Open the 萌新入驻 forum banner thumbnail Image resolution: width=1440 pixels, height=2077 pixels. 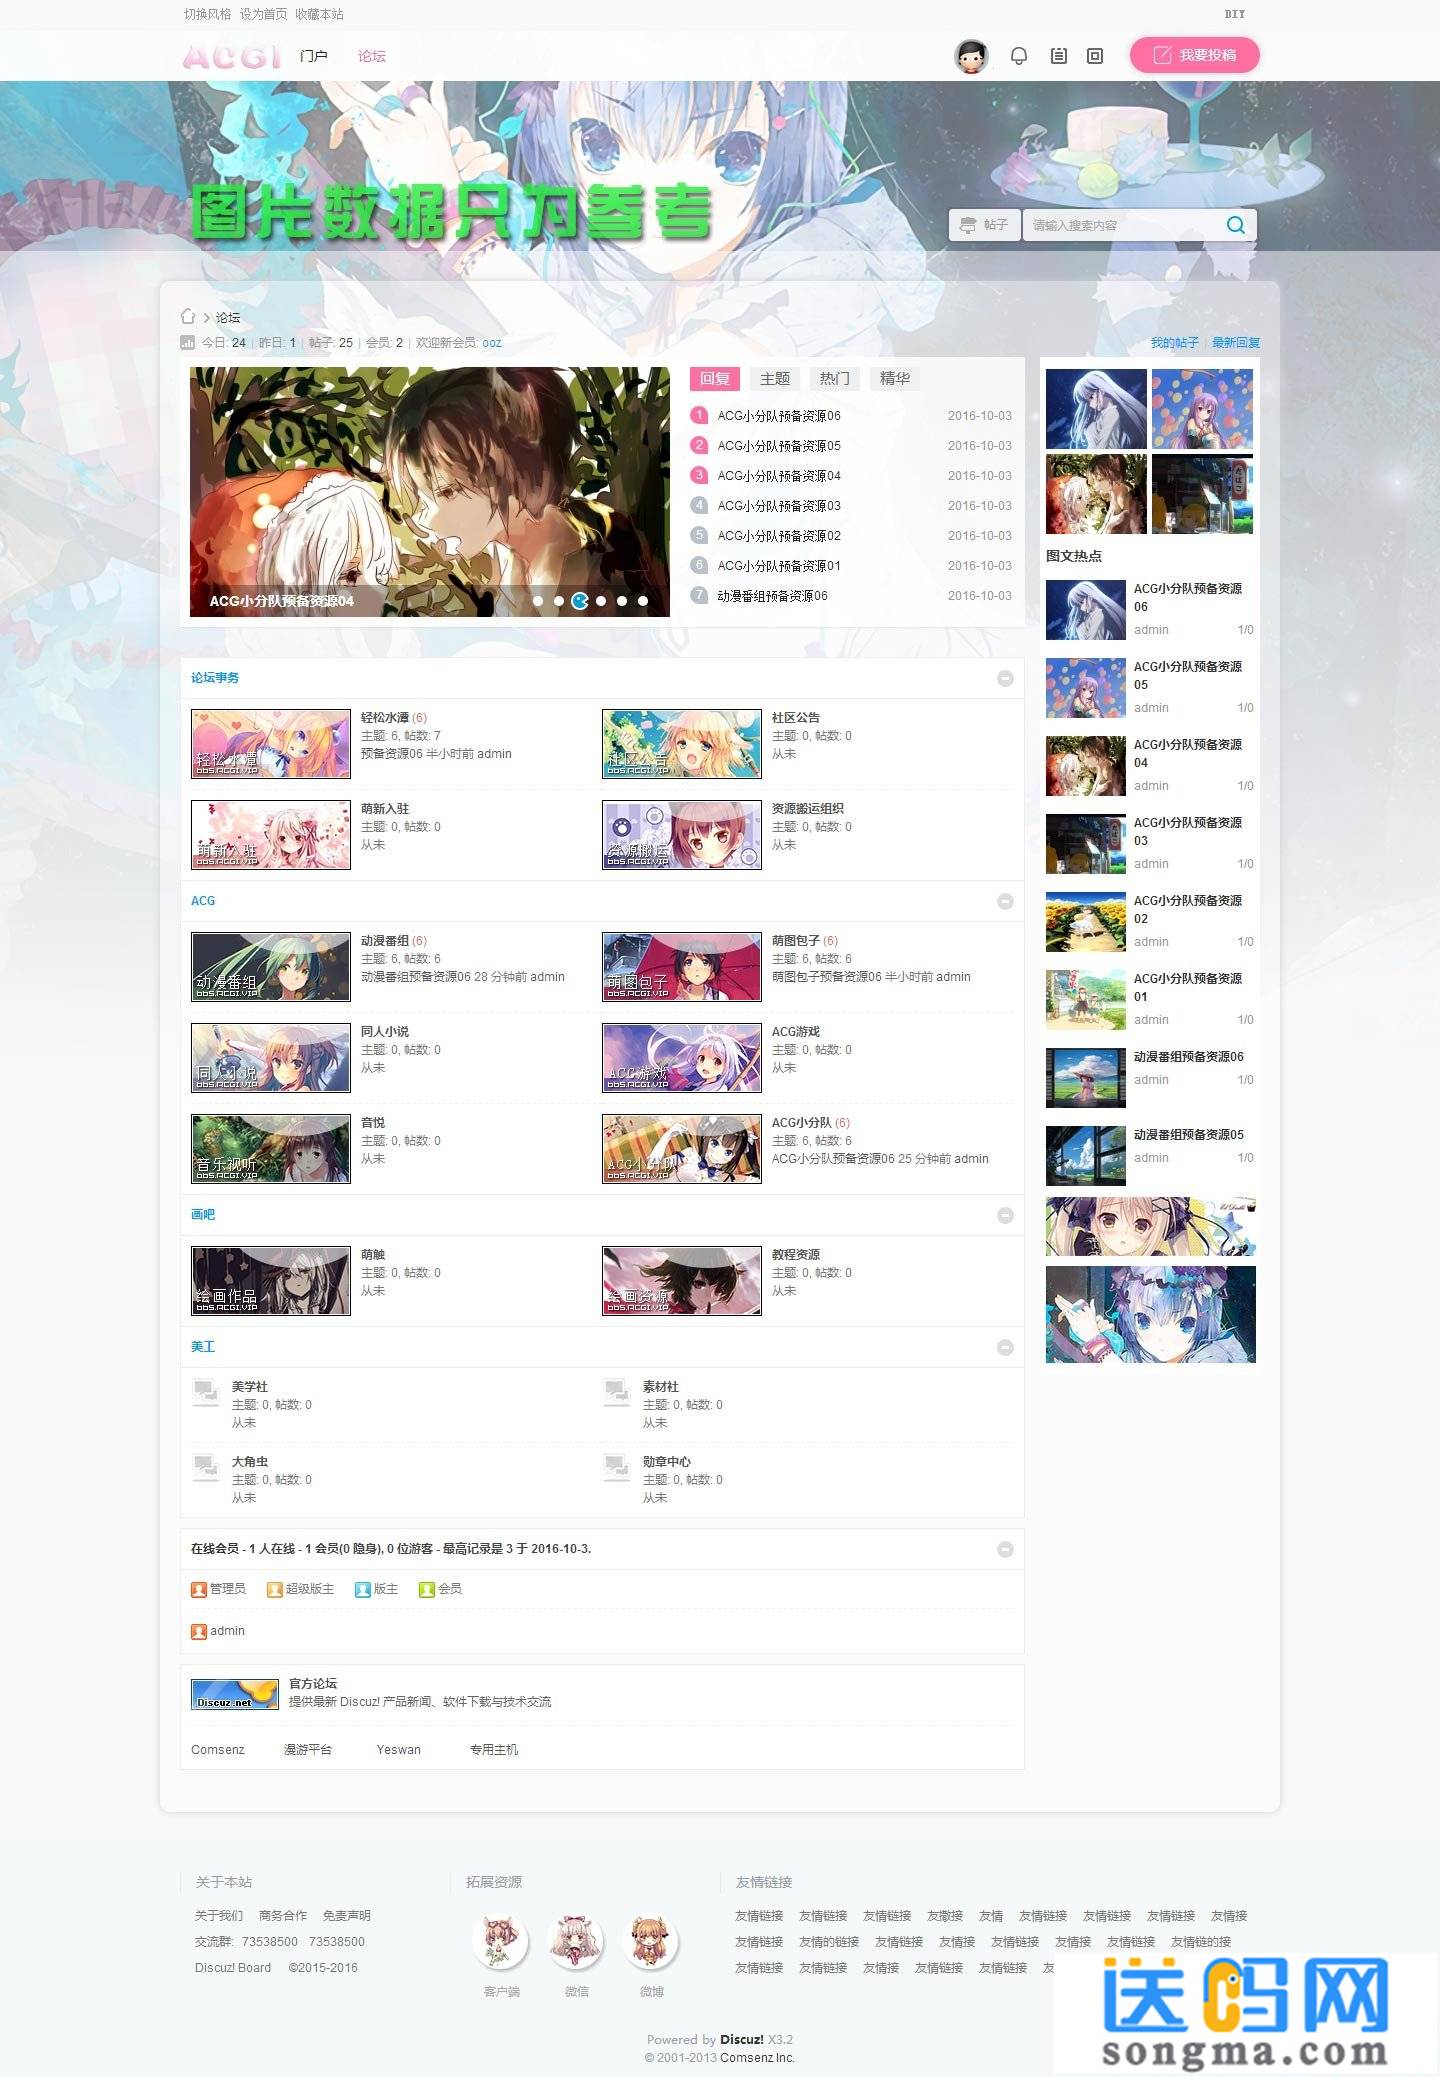pyautogui.click(x=271, y=835)
